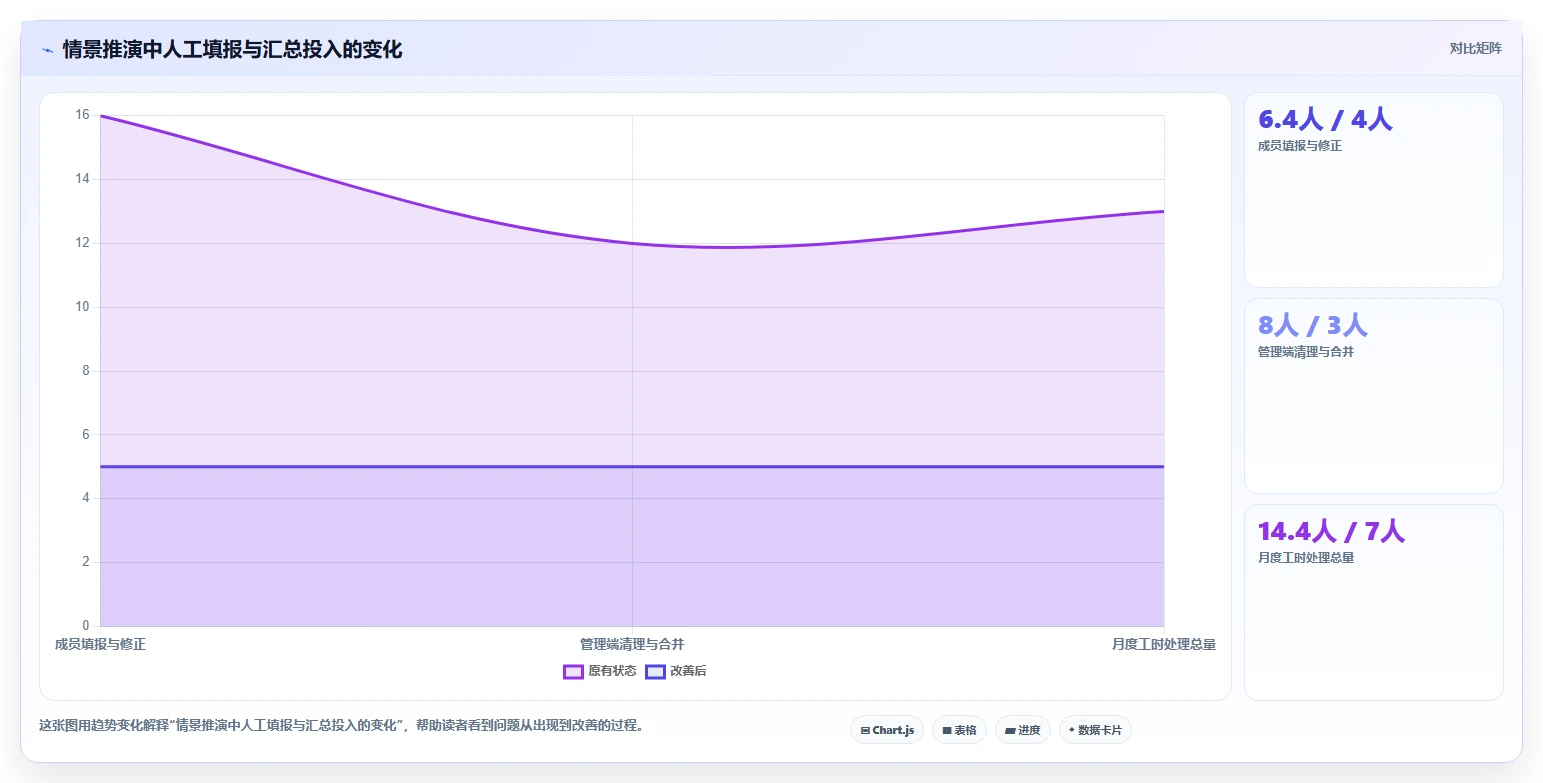
Task: Open the 14.4人 / 7人 data card
Action: [x=1373, y=602]
